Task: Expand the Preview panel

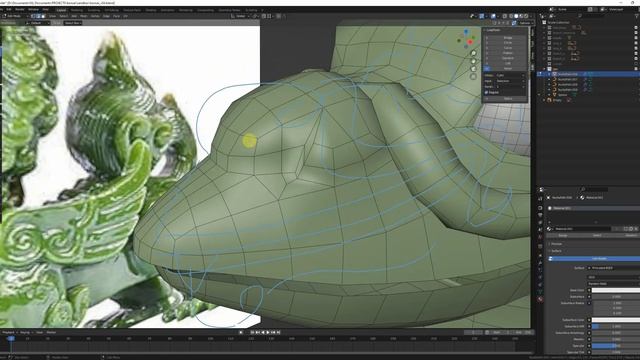Action: pos(556,244)
